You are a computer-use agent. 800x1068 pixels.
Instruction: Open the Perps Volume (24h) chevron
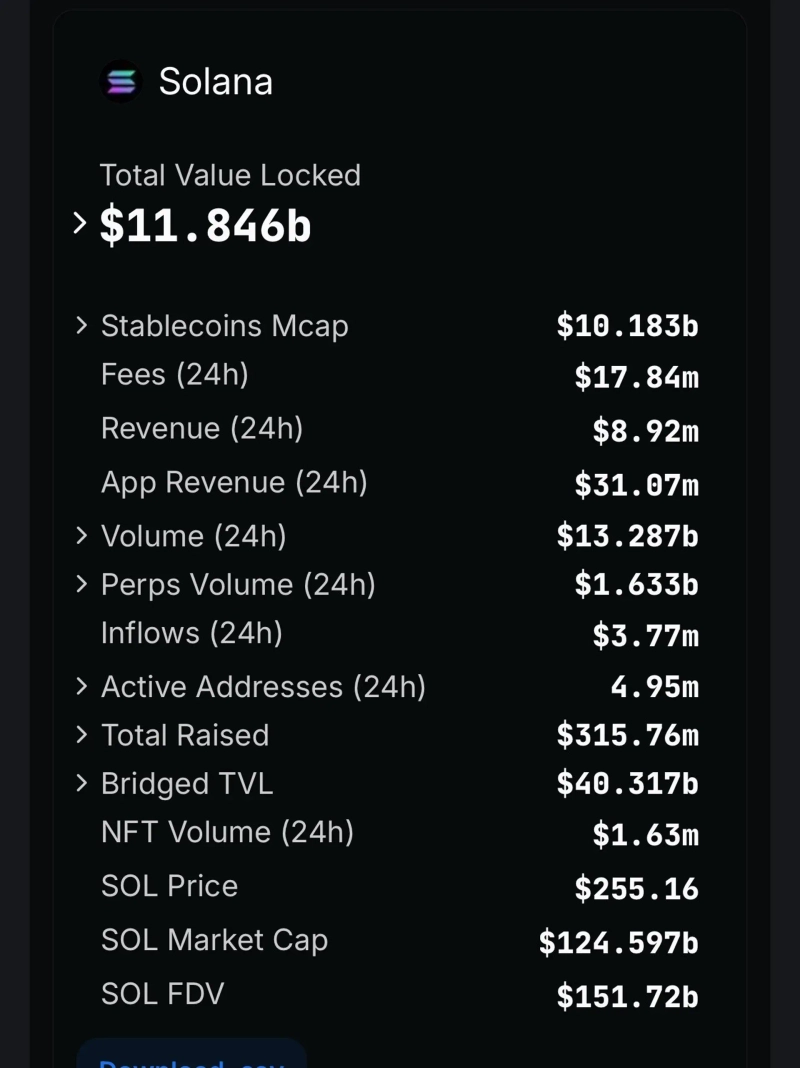(82, 584)
